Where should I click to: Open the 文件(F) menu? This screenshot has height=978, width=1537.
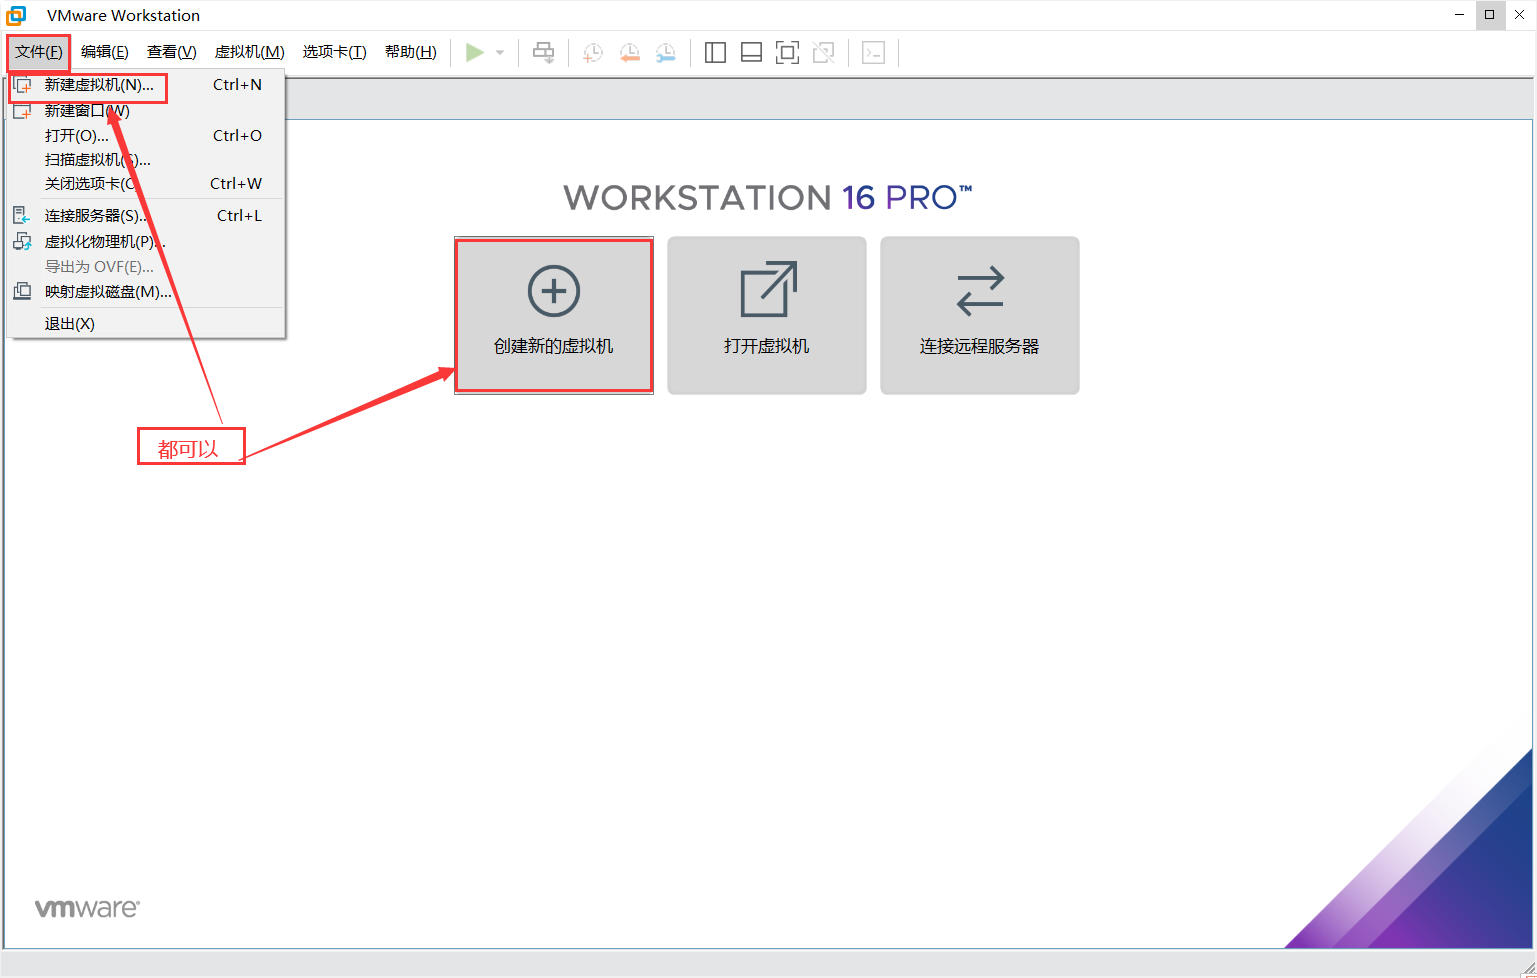(39, 52)
